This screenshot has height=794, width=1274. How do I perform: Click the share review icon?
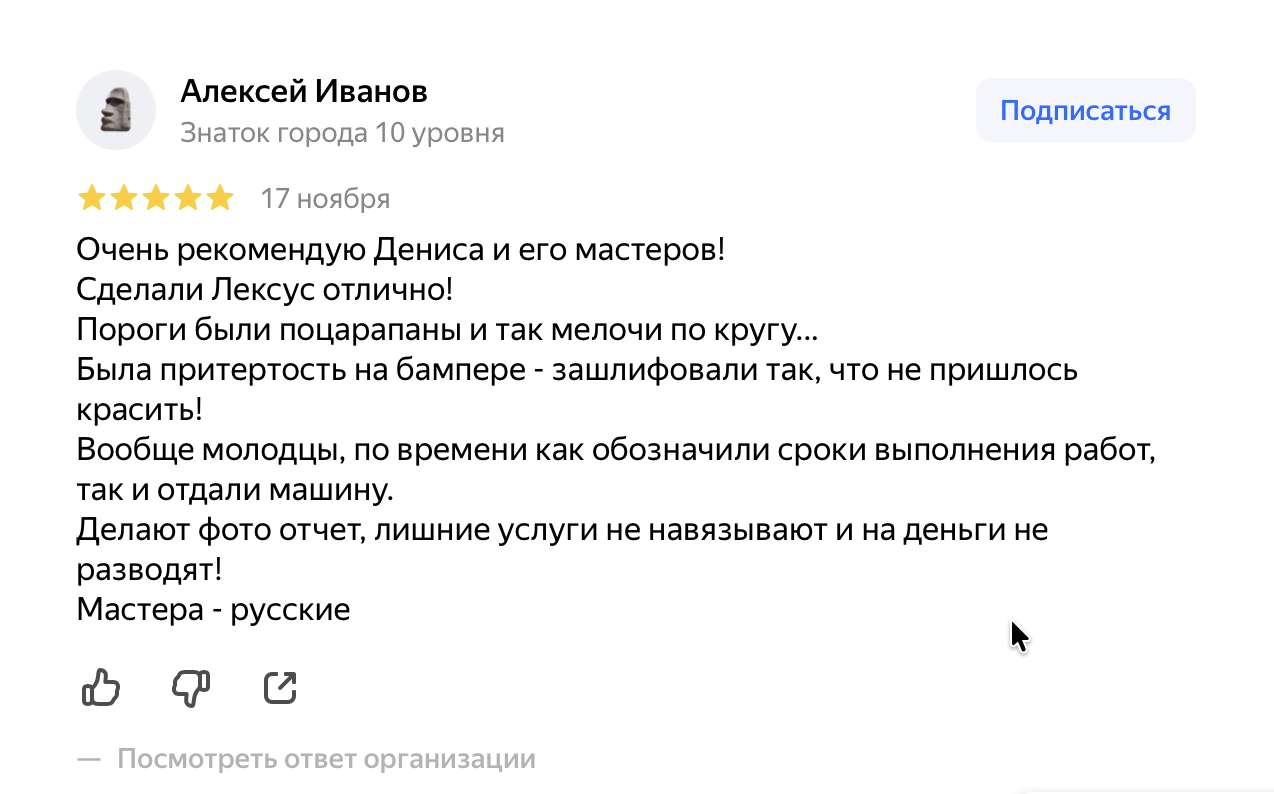280,687
